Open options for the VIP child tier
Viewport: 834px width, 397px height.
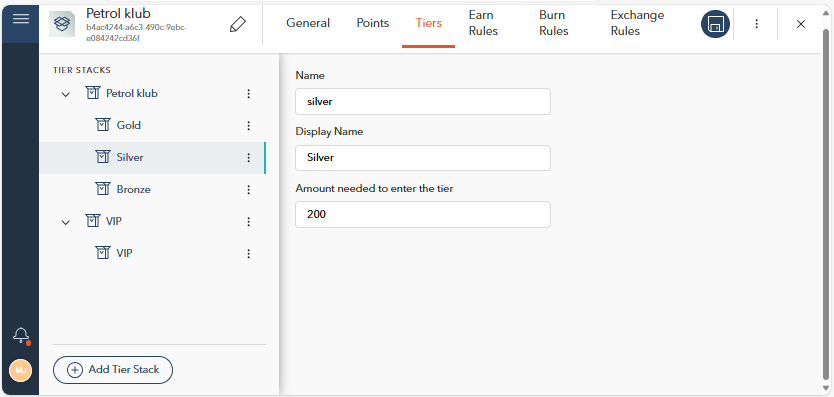pos(248,253)
